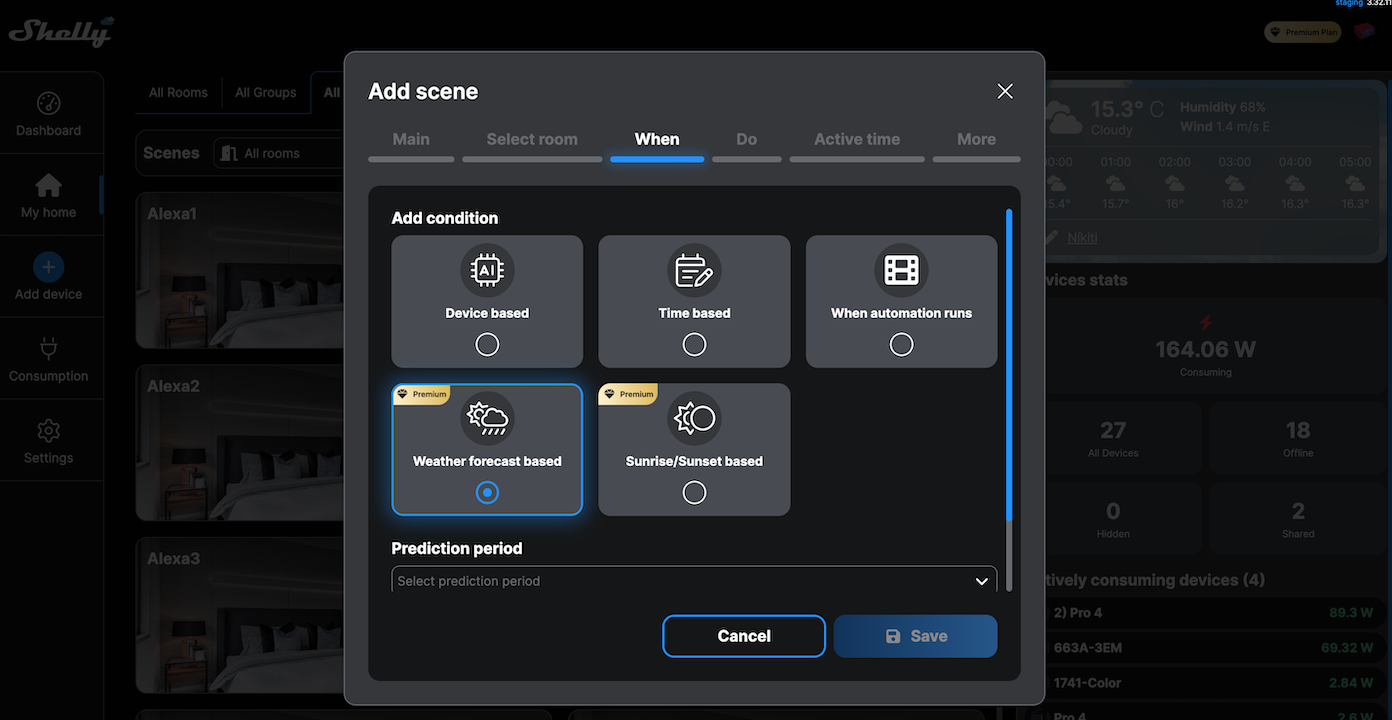Click the Sunrise/Sunset sun icon
Viewport: 1392px width, 720px height.
coord(694,418)
